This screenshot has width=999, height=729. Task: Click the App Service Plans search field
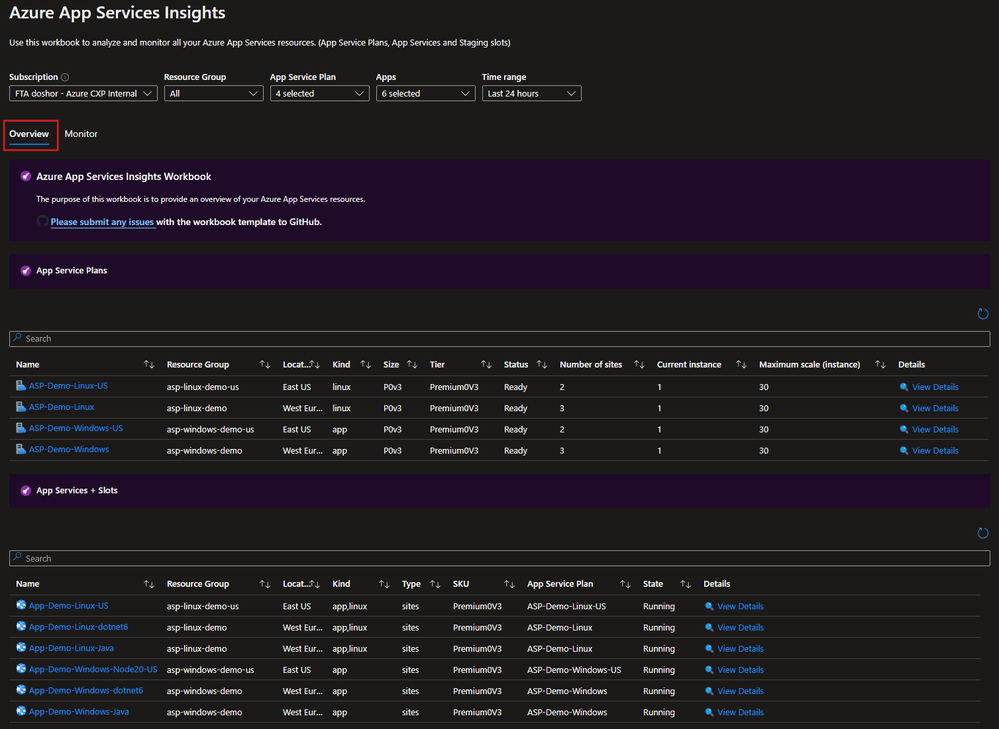[x=500, y=338]
